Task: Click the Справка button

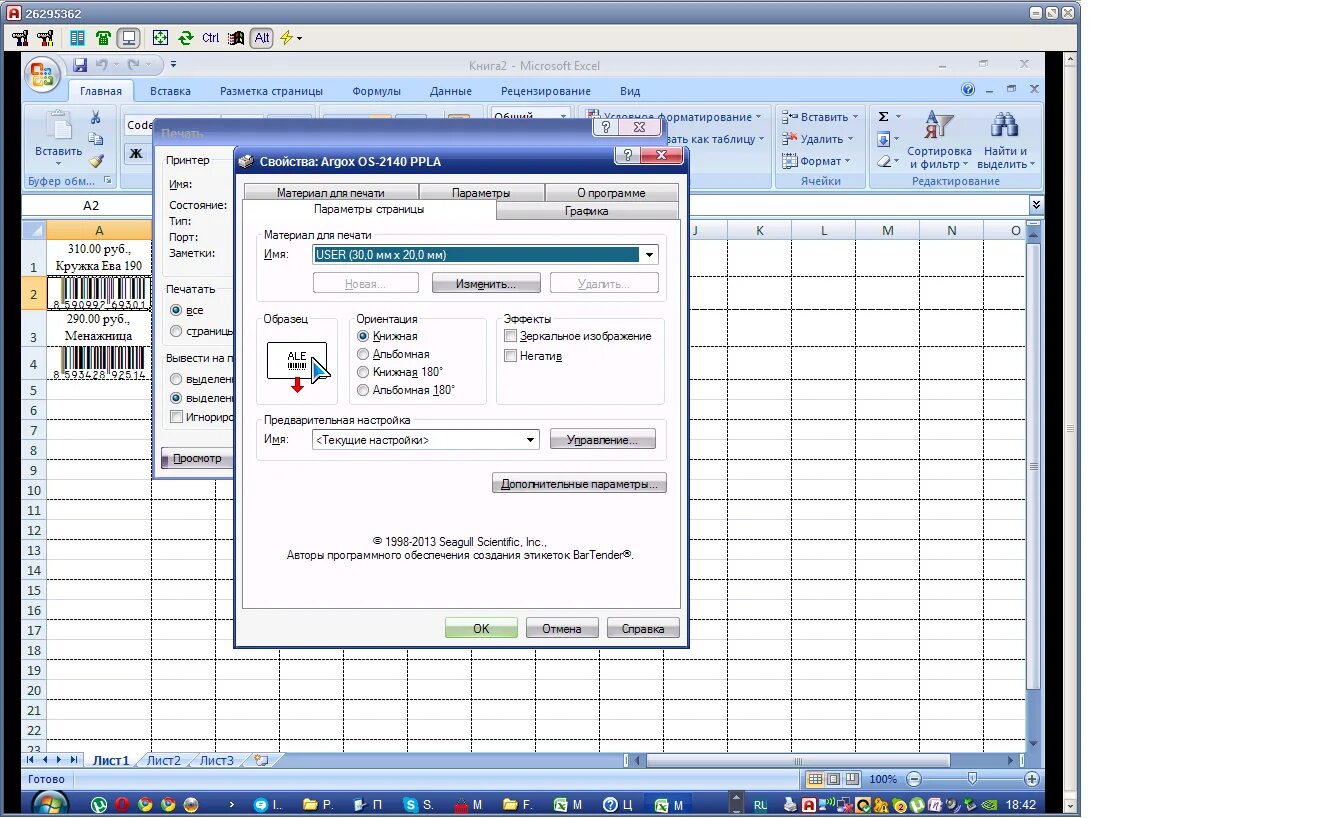Action: point(642,629)
